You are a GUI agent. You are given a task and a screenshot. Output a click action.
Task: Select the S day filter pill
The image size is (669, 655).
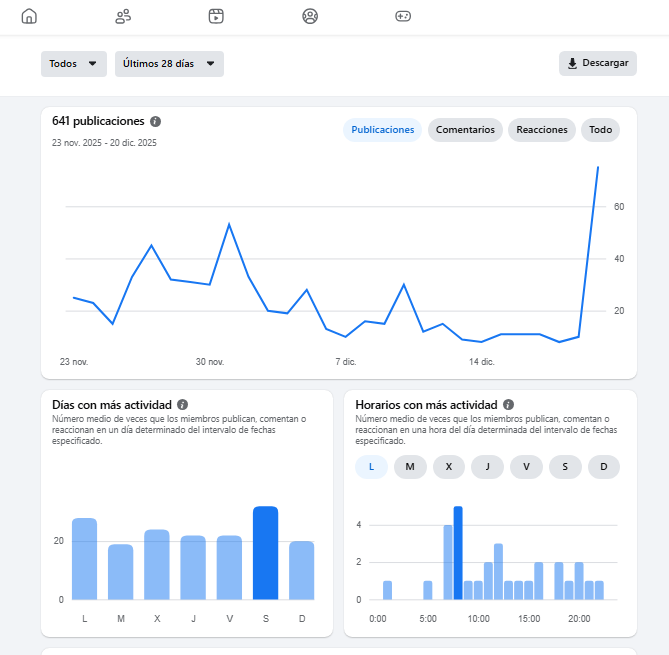click(x=565, y=467)
